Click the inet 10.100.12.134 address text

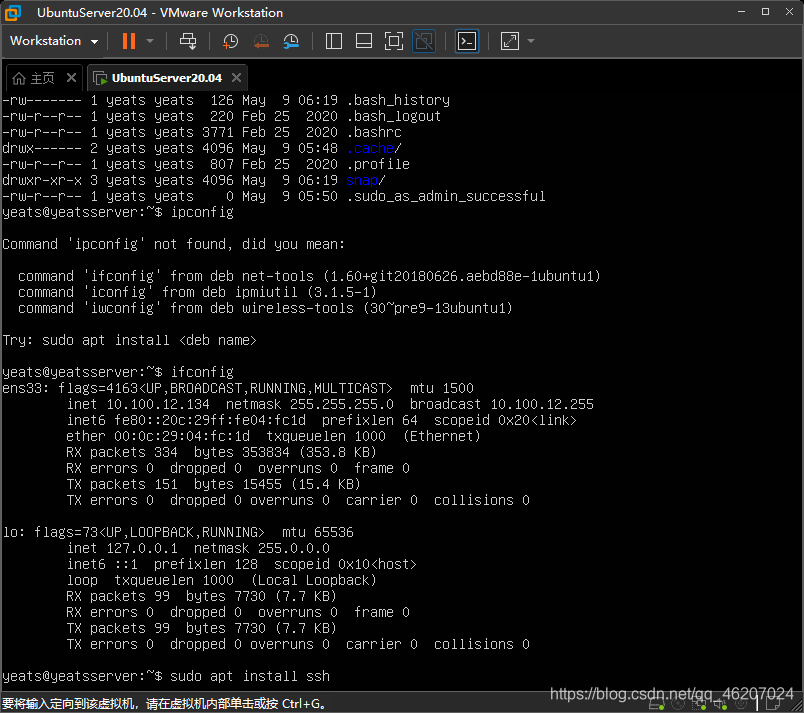pos(138,404)
